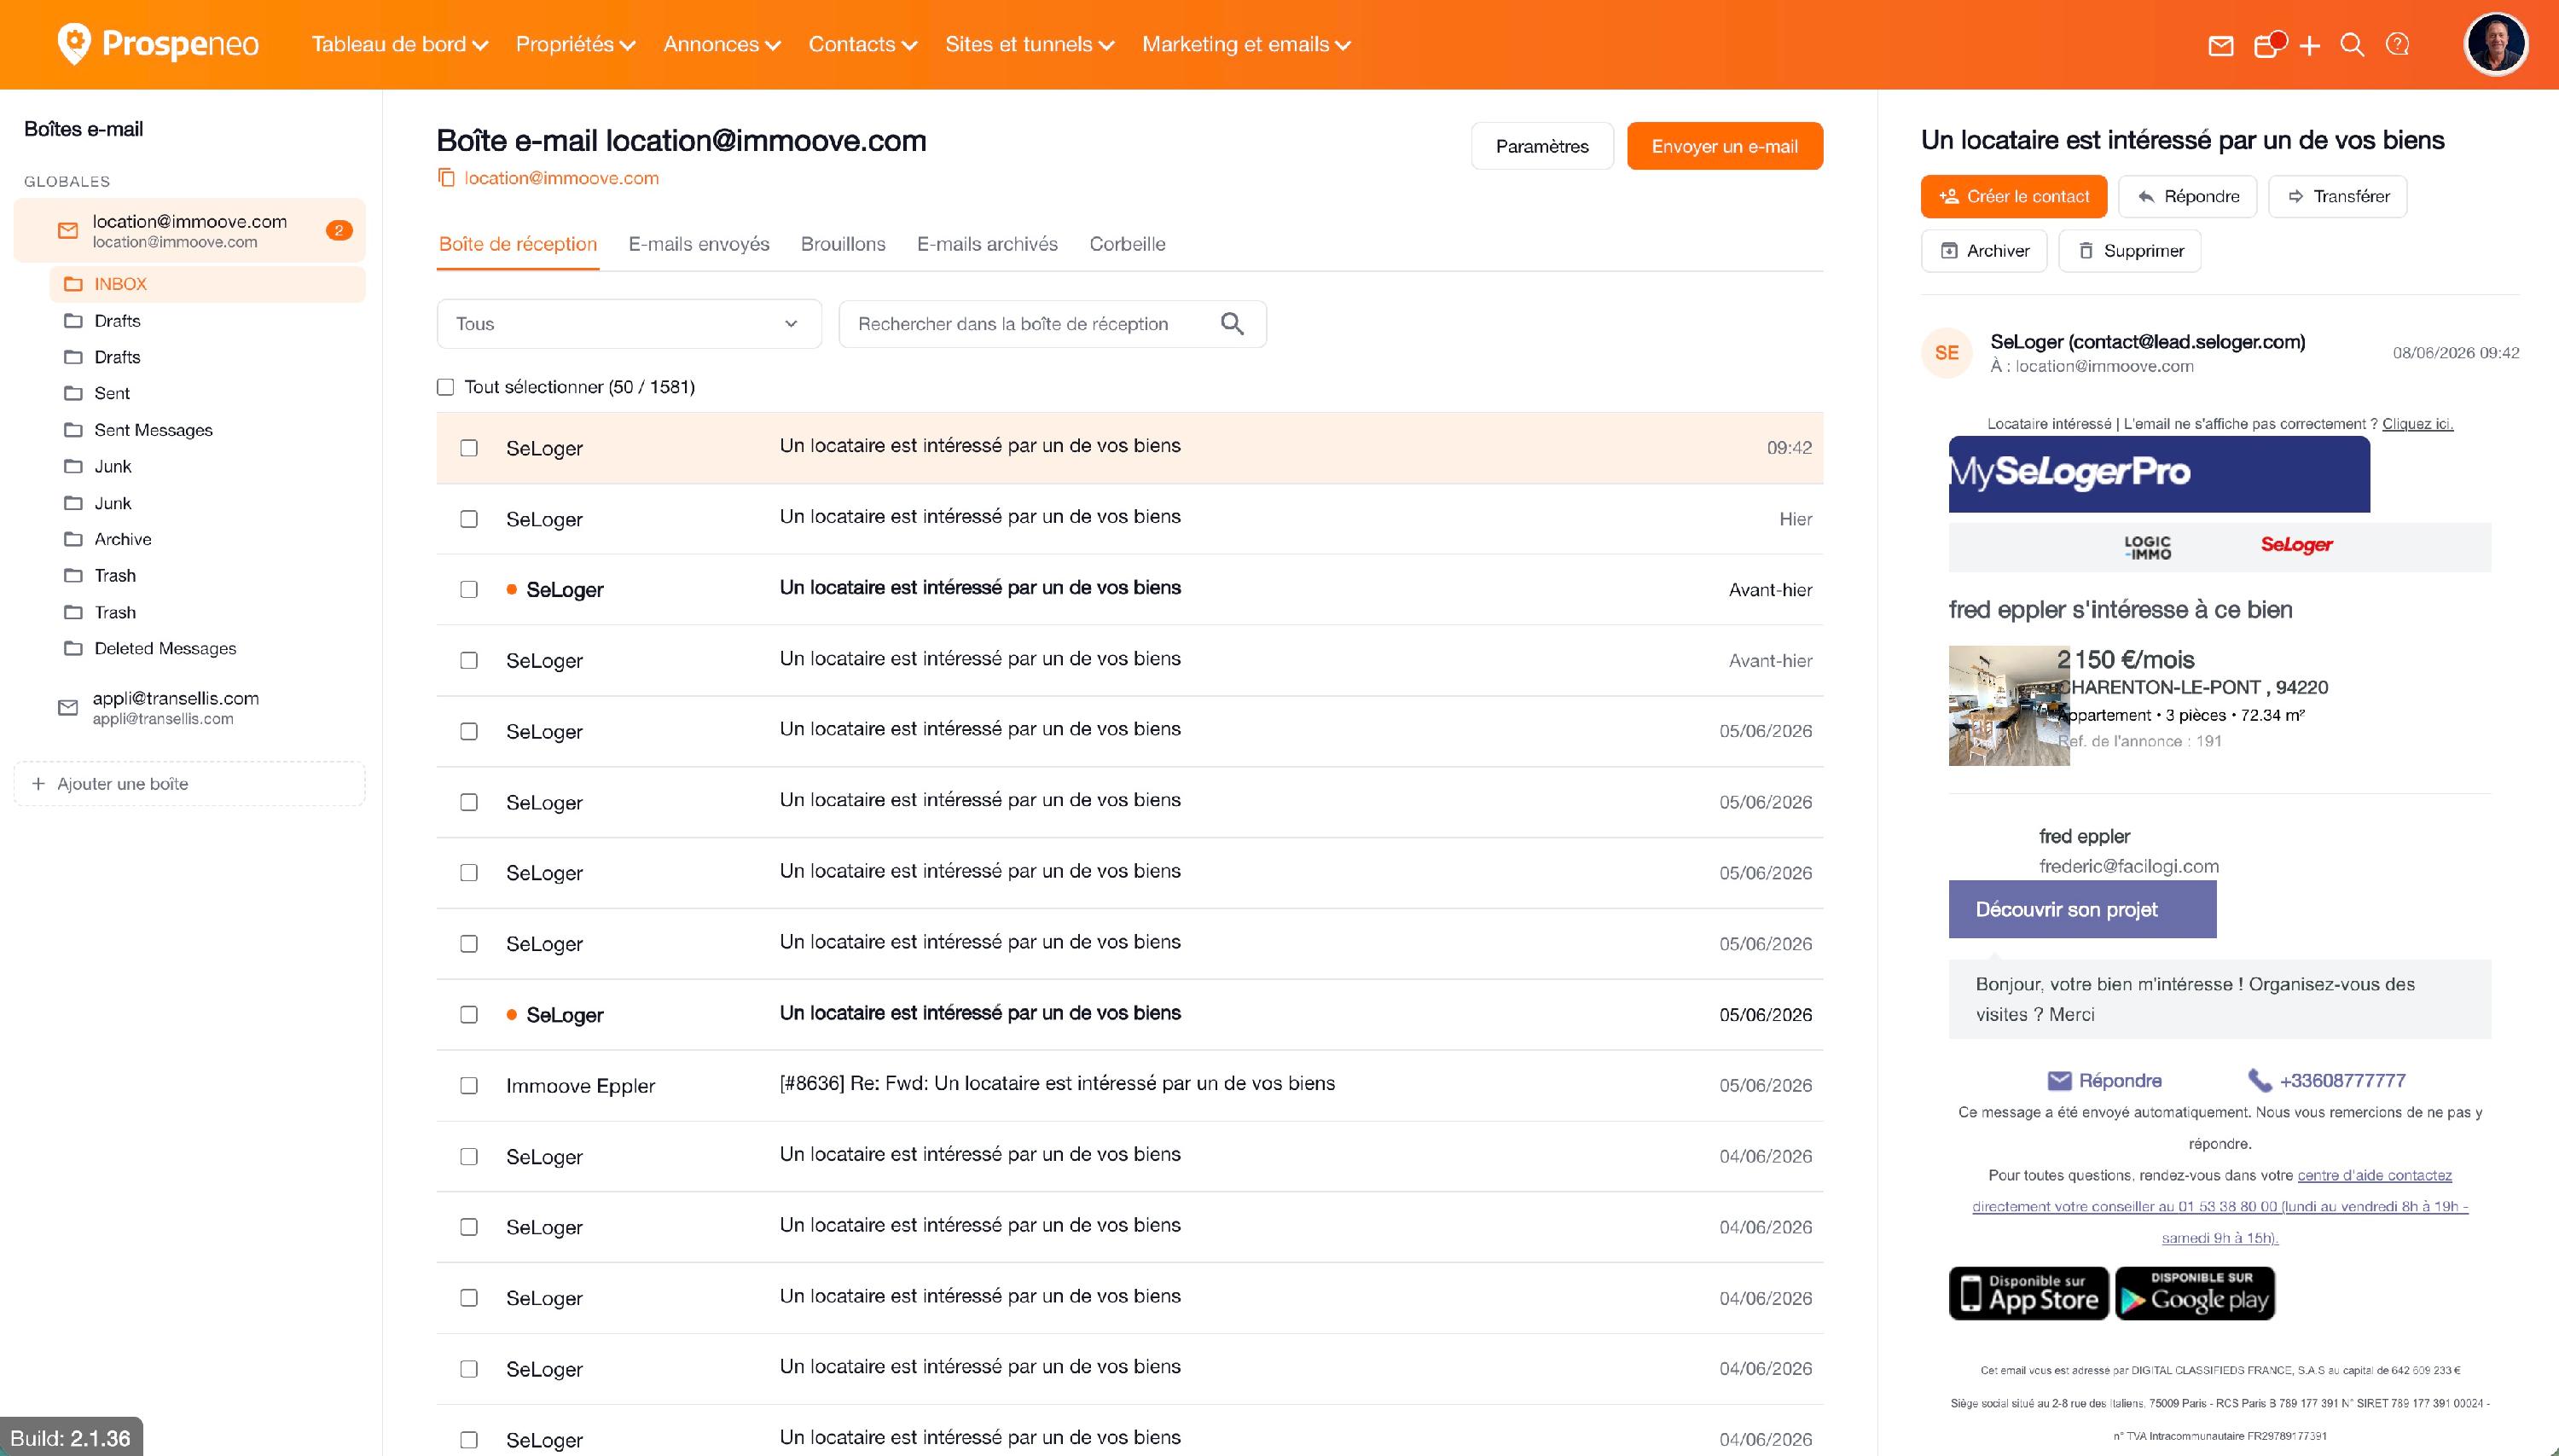Click the envelope icon of the location@immoove.com mailbox
Screen dimensions: 2559x1456
click(x=68, y=231)
